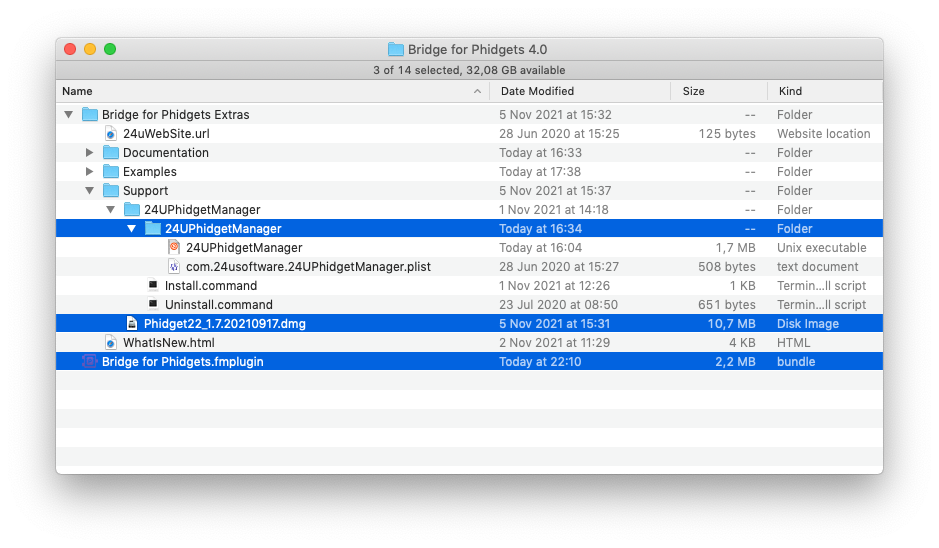Expand the Documentation folder

click(x=89, y=152)
